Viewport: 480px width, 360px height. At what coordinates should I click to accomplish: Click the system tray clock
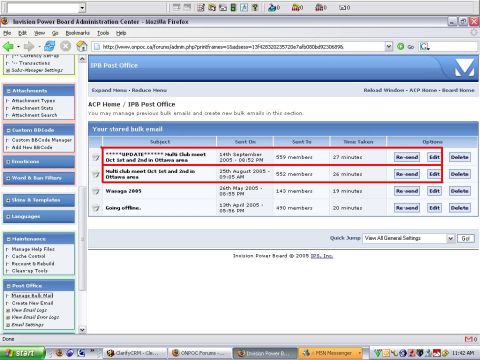[x=463, y=353]
